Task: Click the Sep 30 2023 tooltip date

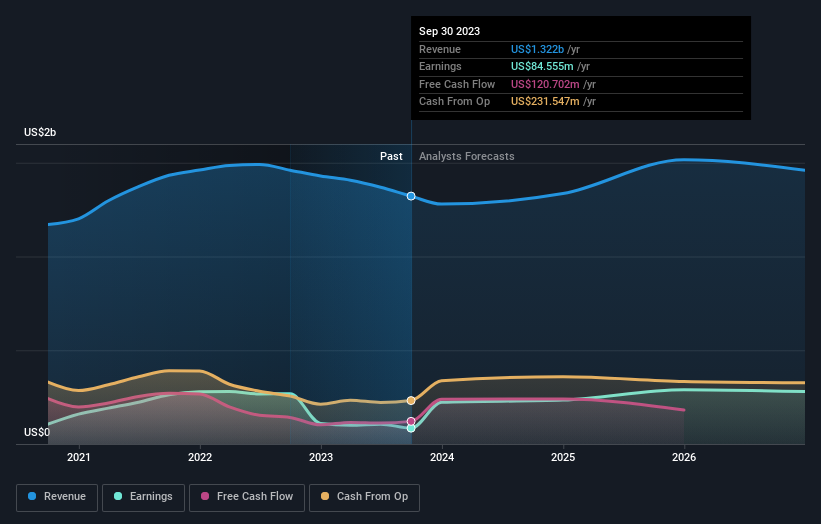Action: (x=449, y=31)
